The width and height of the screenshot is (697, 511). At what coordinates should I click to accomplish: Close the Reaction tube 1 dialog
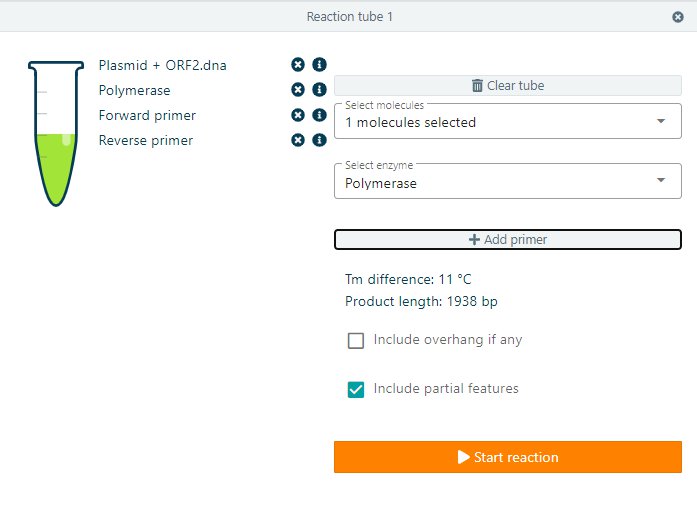point(678,17)
